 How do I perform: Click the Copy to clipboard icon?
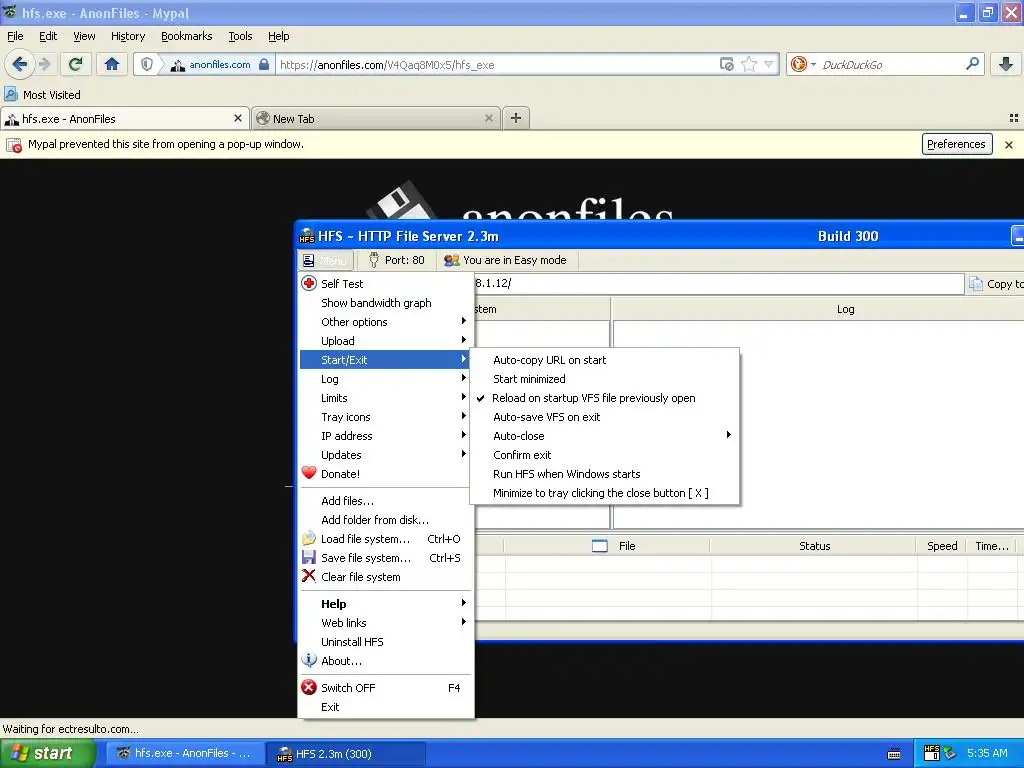pyautogui.click(x=976, y=283)
